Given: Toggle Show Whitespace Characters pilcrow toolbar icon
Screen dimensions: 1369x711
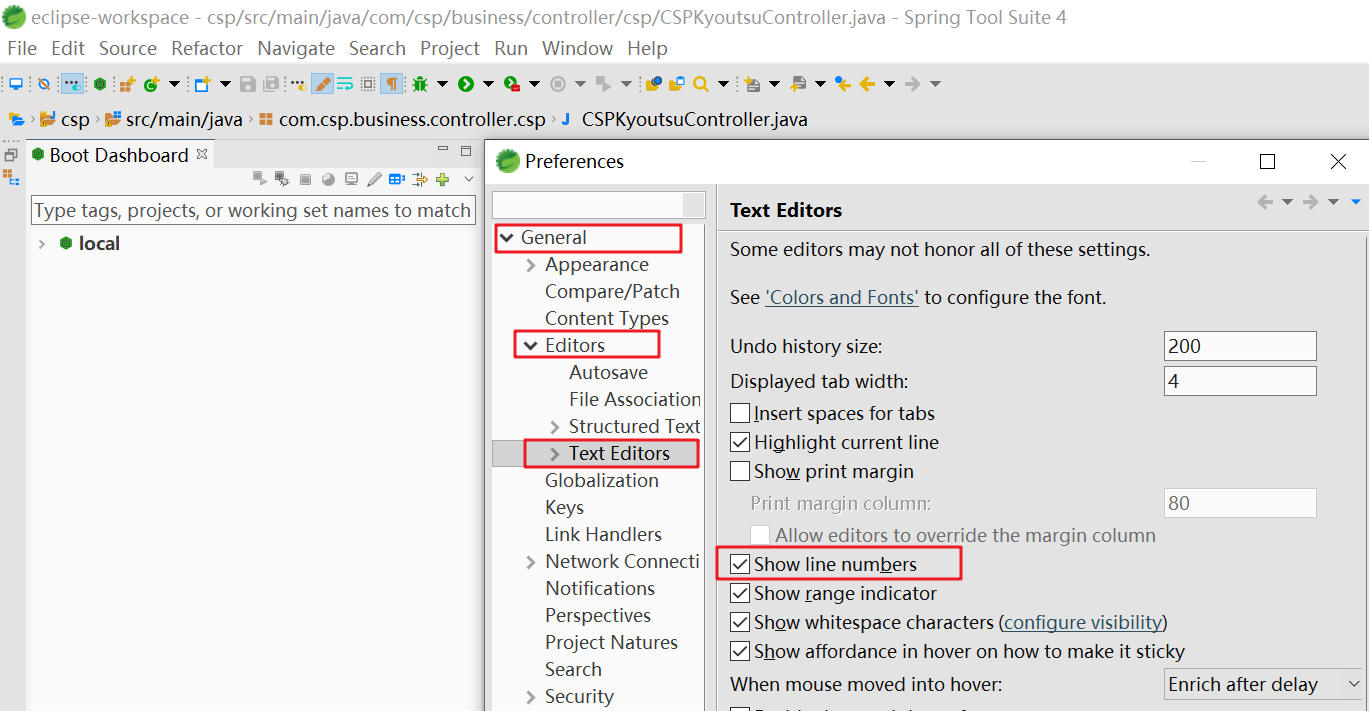Looking at the screenshot, I should (392, 84).
